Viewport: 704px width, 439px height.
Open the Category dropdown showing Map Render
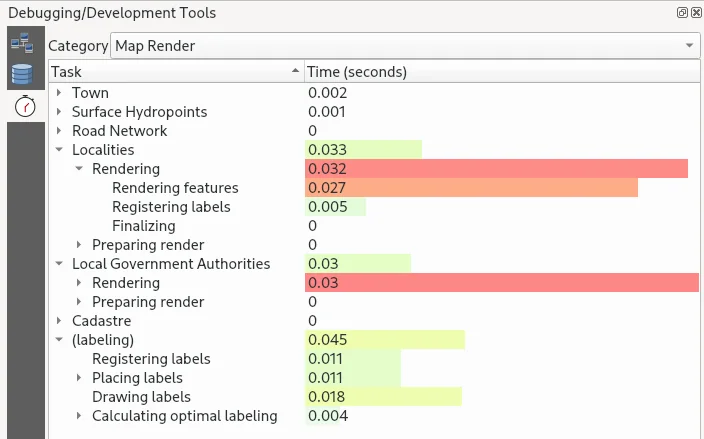click(x=405, y=46)
